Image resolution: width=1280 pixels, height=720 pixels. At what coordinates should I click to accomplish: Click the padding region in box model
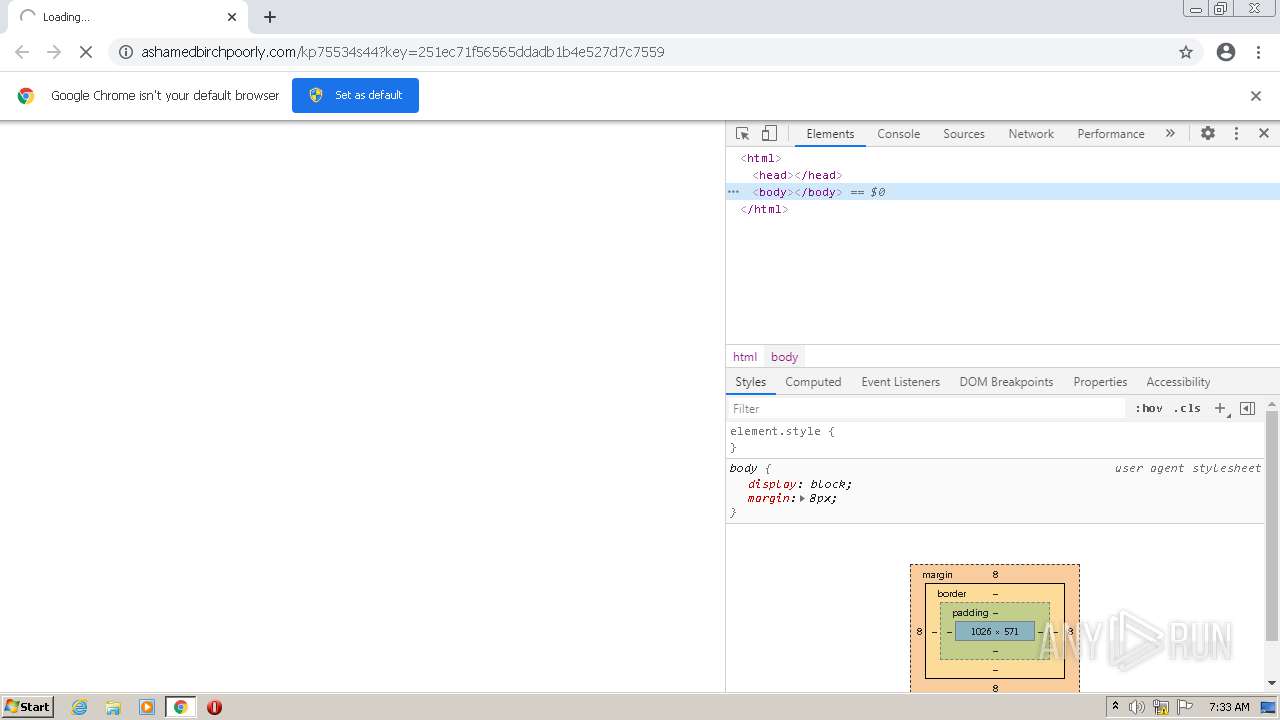(970, 612)
